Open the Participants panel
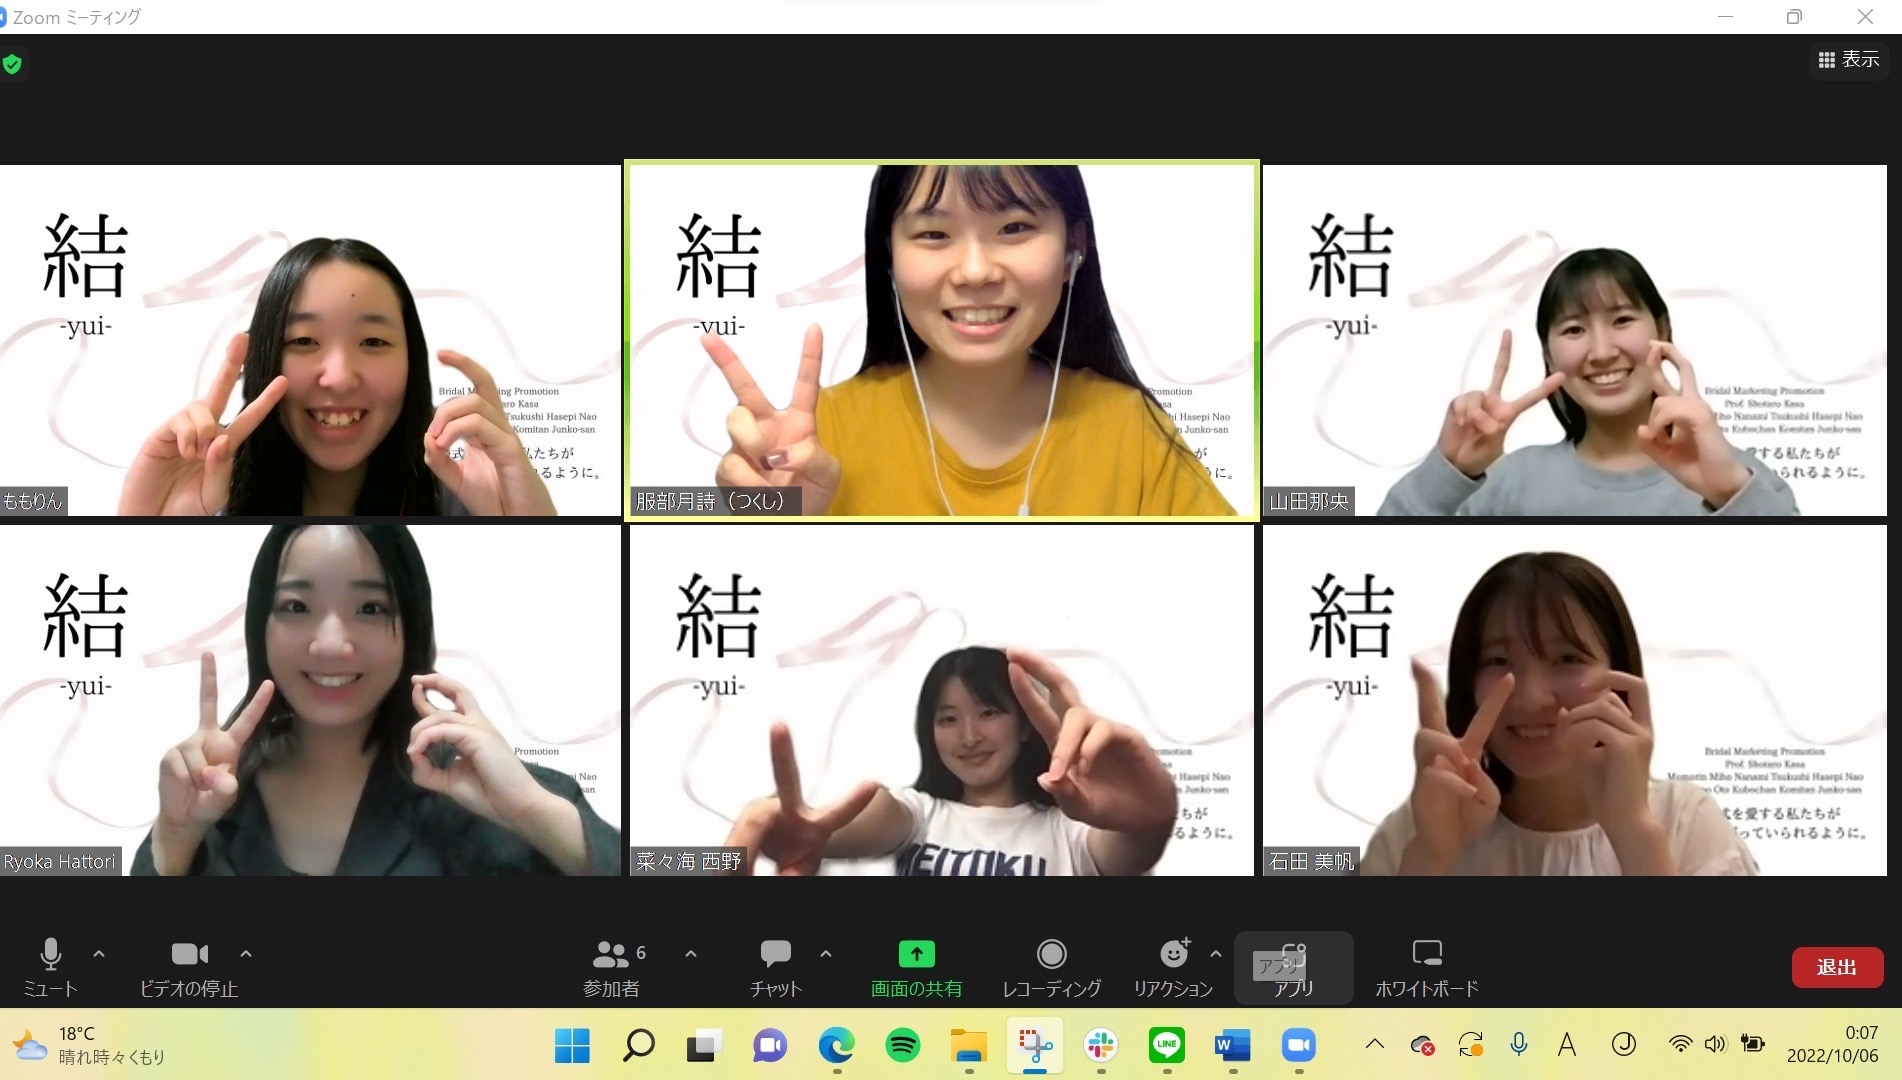This screenshot has width=1902, height=1080. click(x=612, y=966)
